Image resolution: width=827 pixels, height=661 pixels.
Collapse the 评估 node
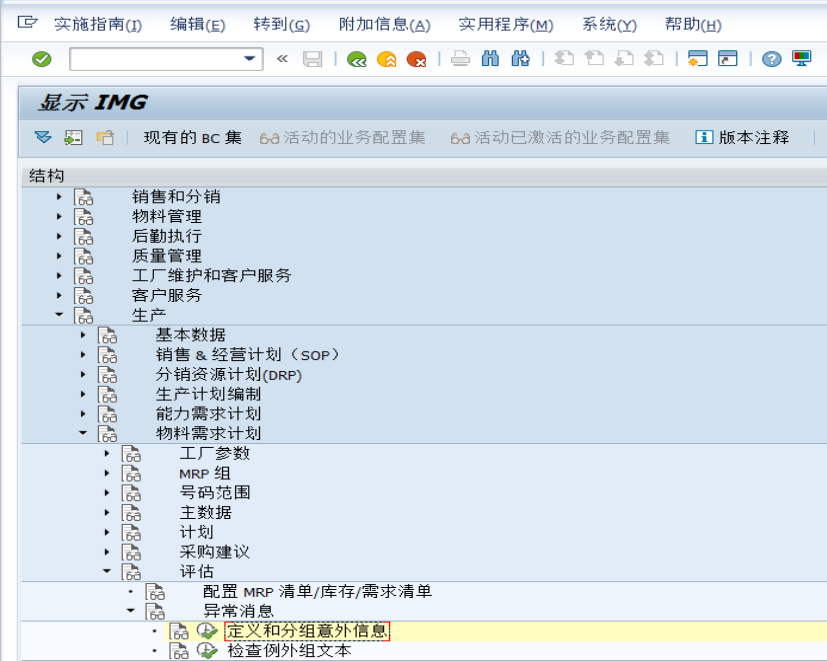click(107, 571)
